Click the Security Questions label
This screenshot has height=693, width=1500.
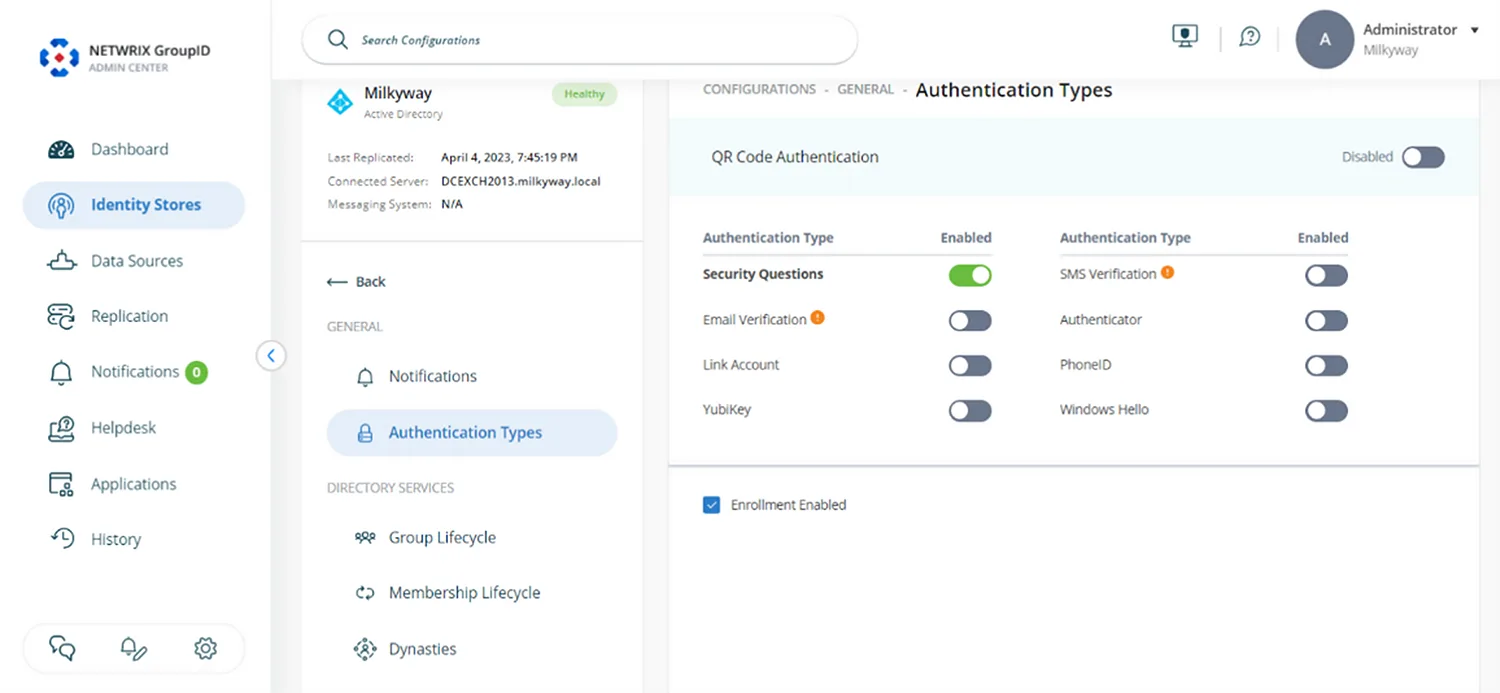763,274
